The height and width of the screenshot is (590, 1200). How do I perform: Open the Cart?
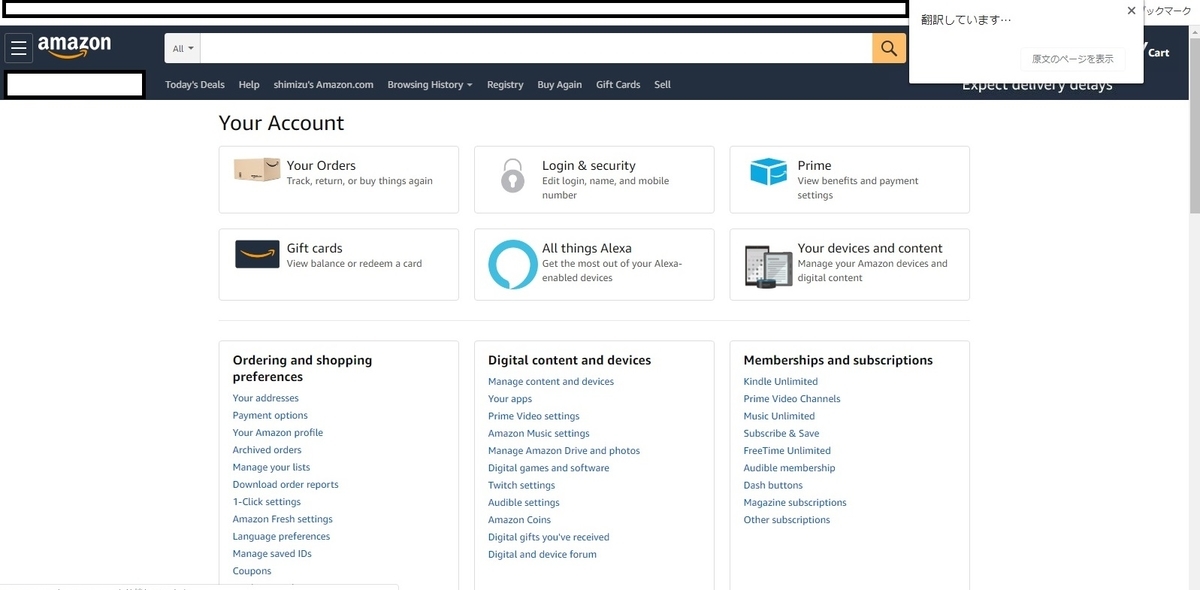pos(1158,52)
